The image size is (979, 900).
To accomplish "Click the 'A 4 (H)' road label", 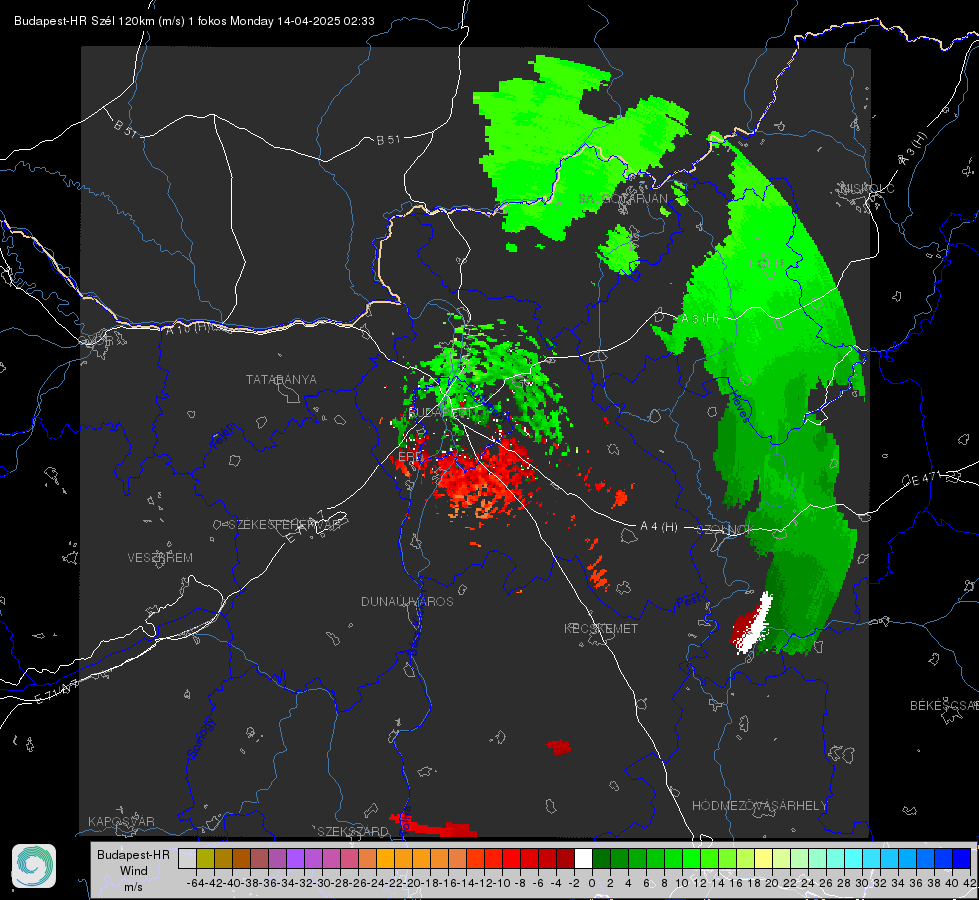I will click(x=659, y=527).
